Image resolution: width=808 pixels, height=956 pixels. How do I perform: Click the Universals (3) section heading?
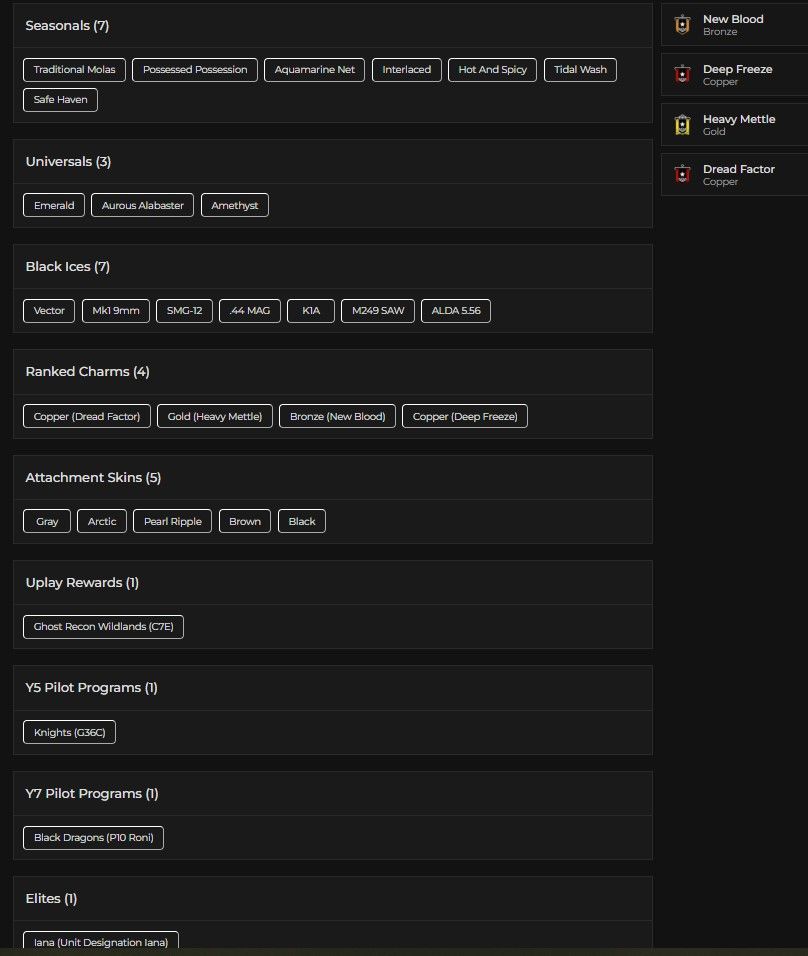(x=68, y=162)
